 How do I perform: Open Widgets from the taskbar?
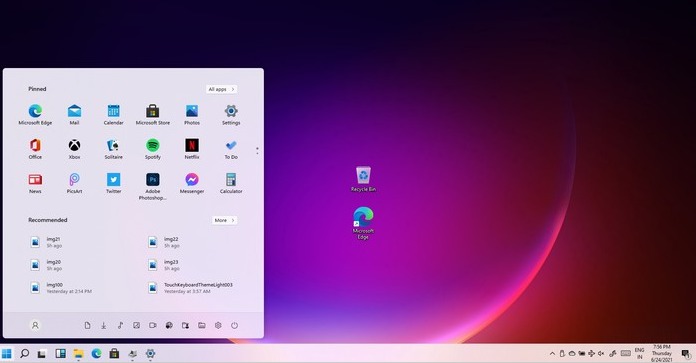[60, 354]
